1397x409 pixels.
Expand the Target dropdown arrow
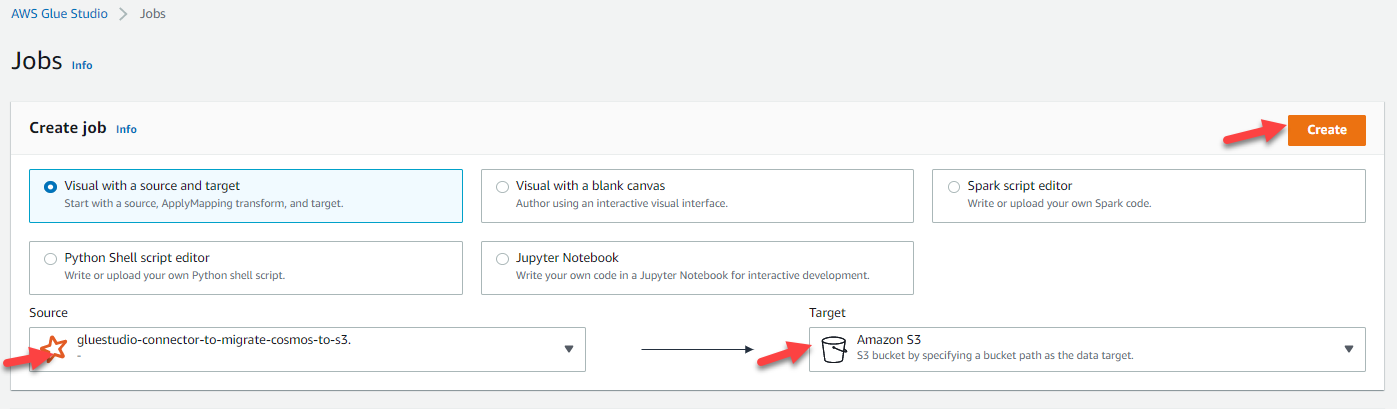(1349, 349)
